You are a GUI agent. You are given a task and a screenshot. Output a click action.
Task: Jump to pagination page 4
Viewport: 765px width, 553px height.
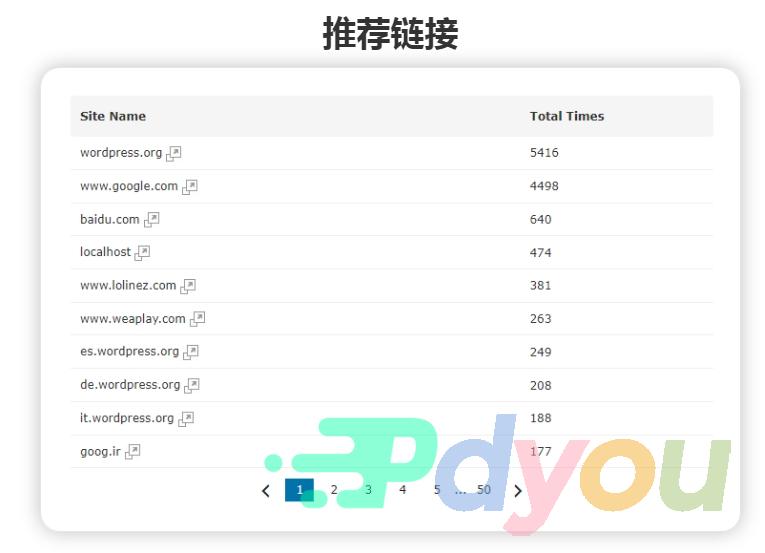tap(403, 490)
